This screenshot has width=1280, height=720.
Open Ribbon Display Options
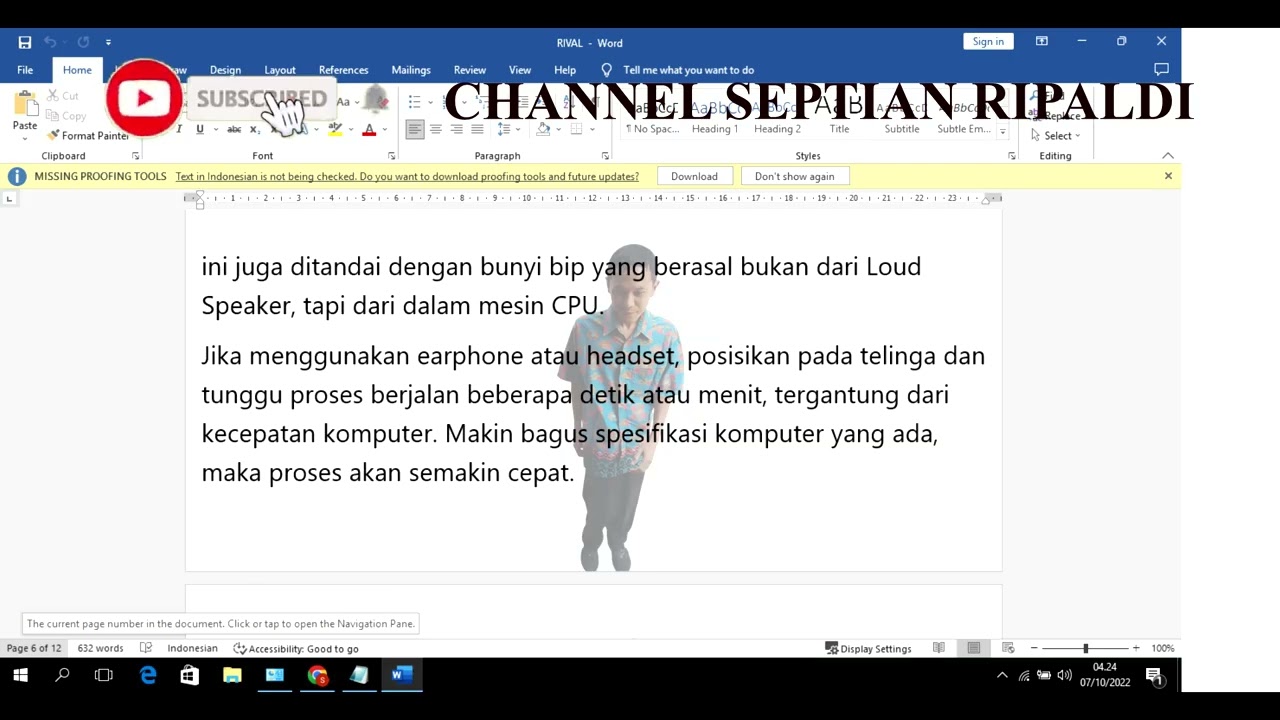pos(1042,41)
